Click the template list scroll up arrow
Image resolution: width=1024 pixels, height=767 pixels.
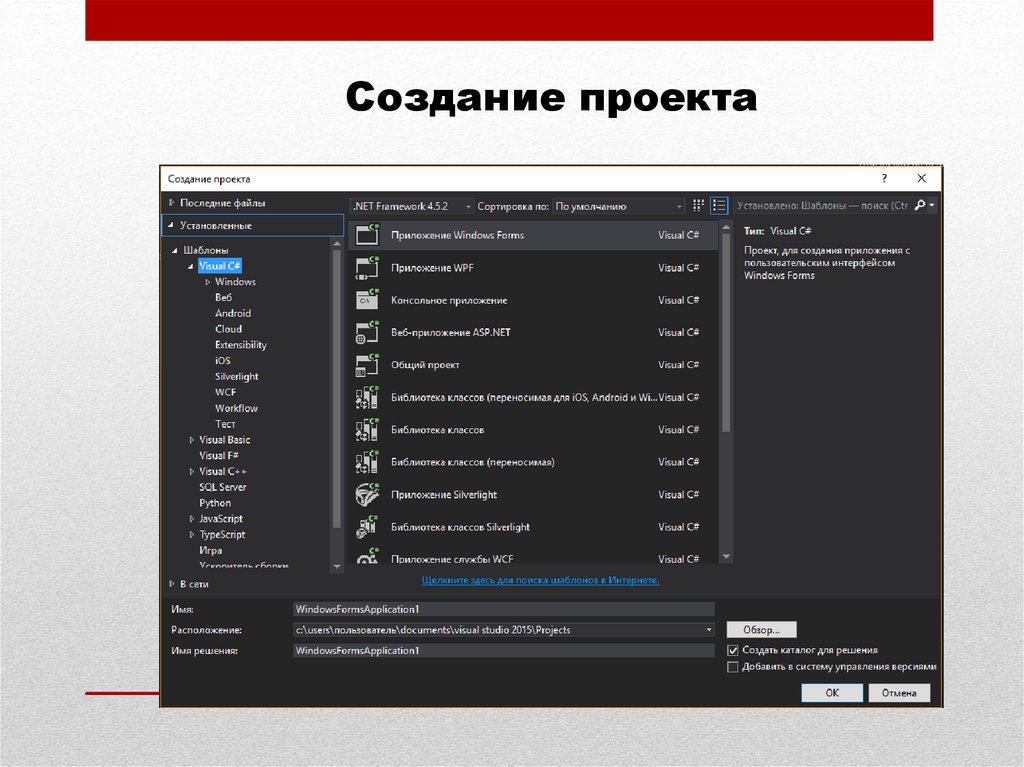click(x=726, y=227)
